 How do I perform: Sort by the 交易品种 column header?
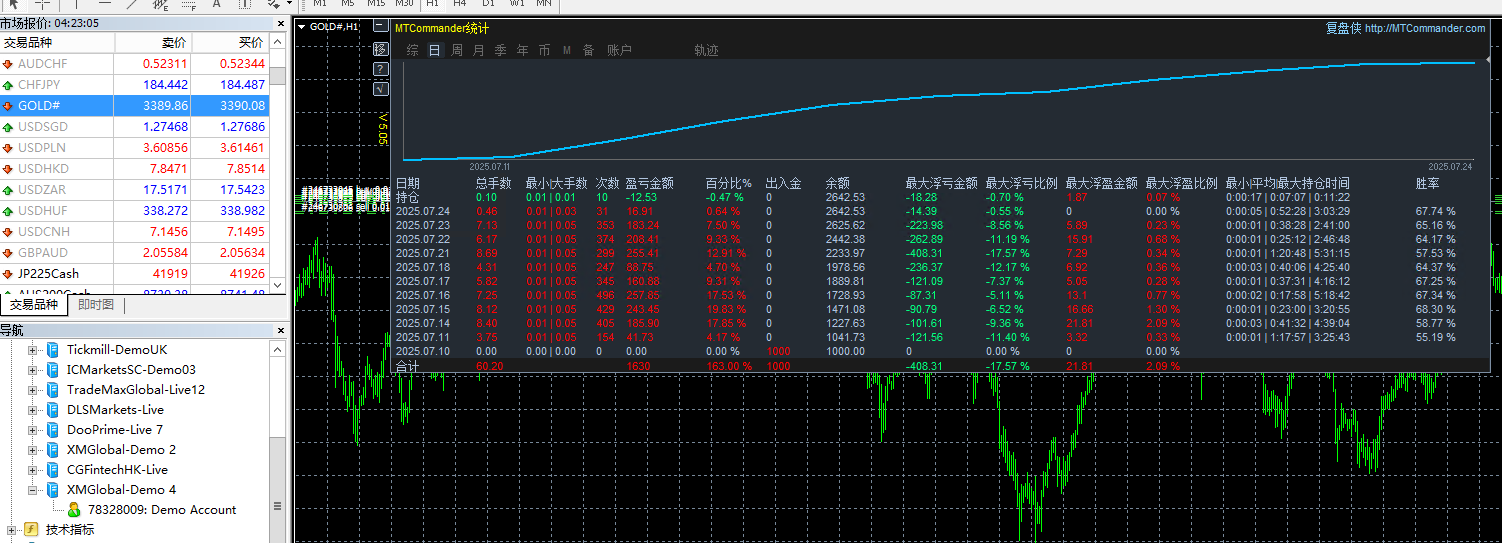(57, 43)
